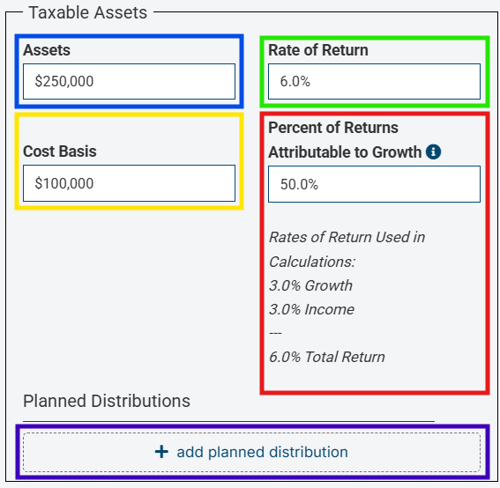Click the 6.0% Total Return line
This screenshot has width=500, height=488.
click(x=327, y=357)
